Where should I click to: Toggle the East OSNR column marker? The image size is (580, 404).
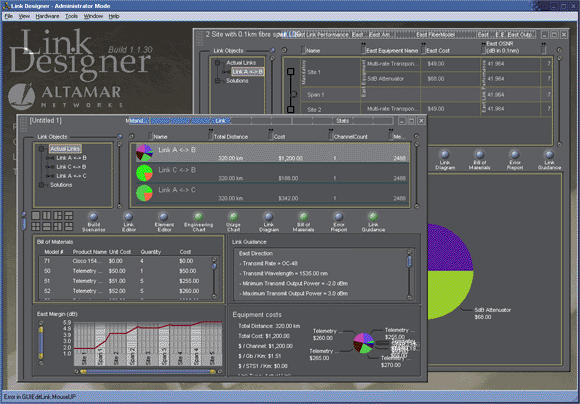[483, 49]
